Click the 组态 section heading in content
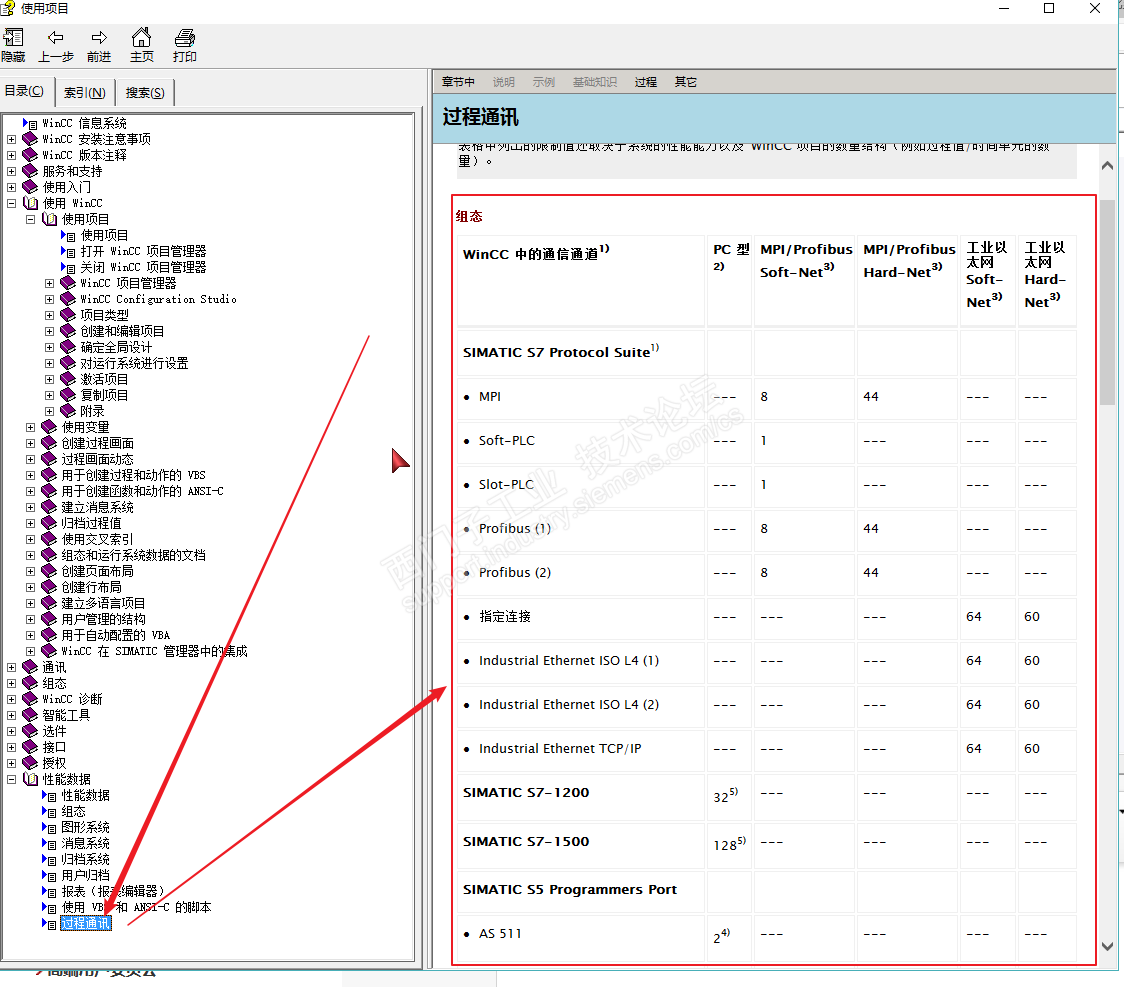The image size is (1124, 987). point(469,216)
